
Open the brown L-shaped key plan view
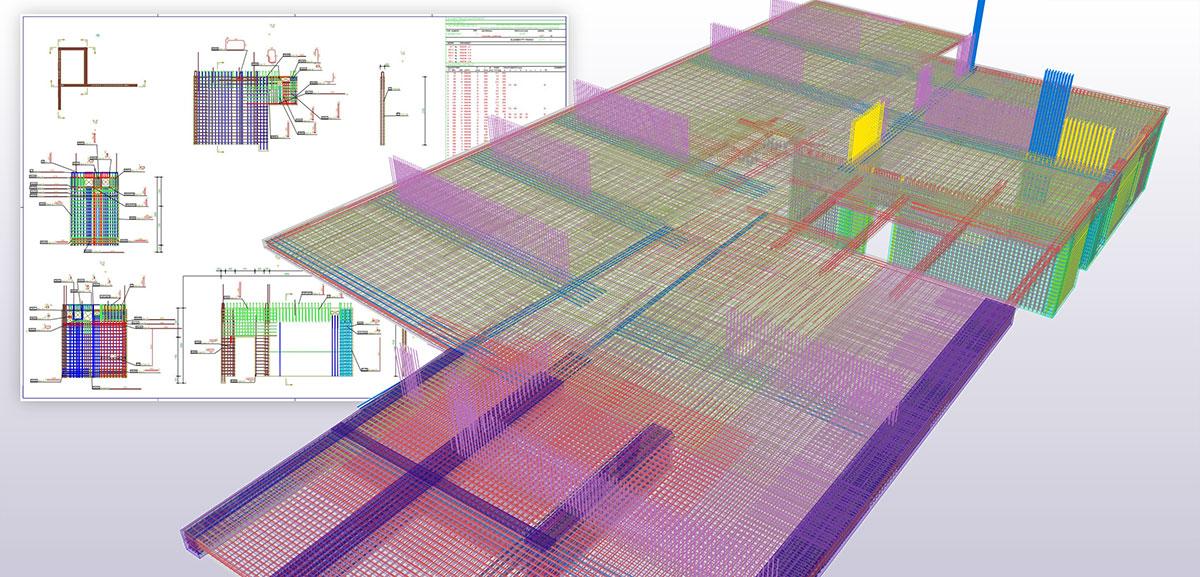tap(72, 75)
